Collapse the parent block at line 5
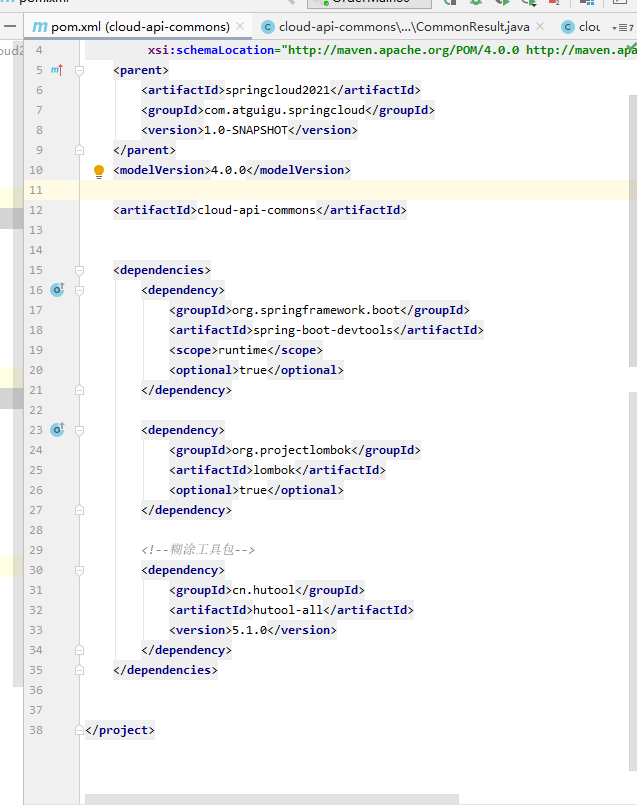This screenshot has width=637, height=805. coord(80,70)
